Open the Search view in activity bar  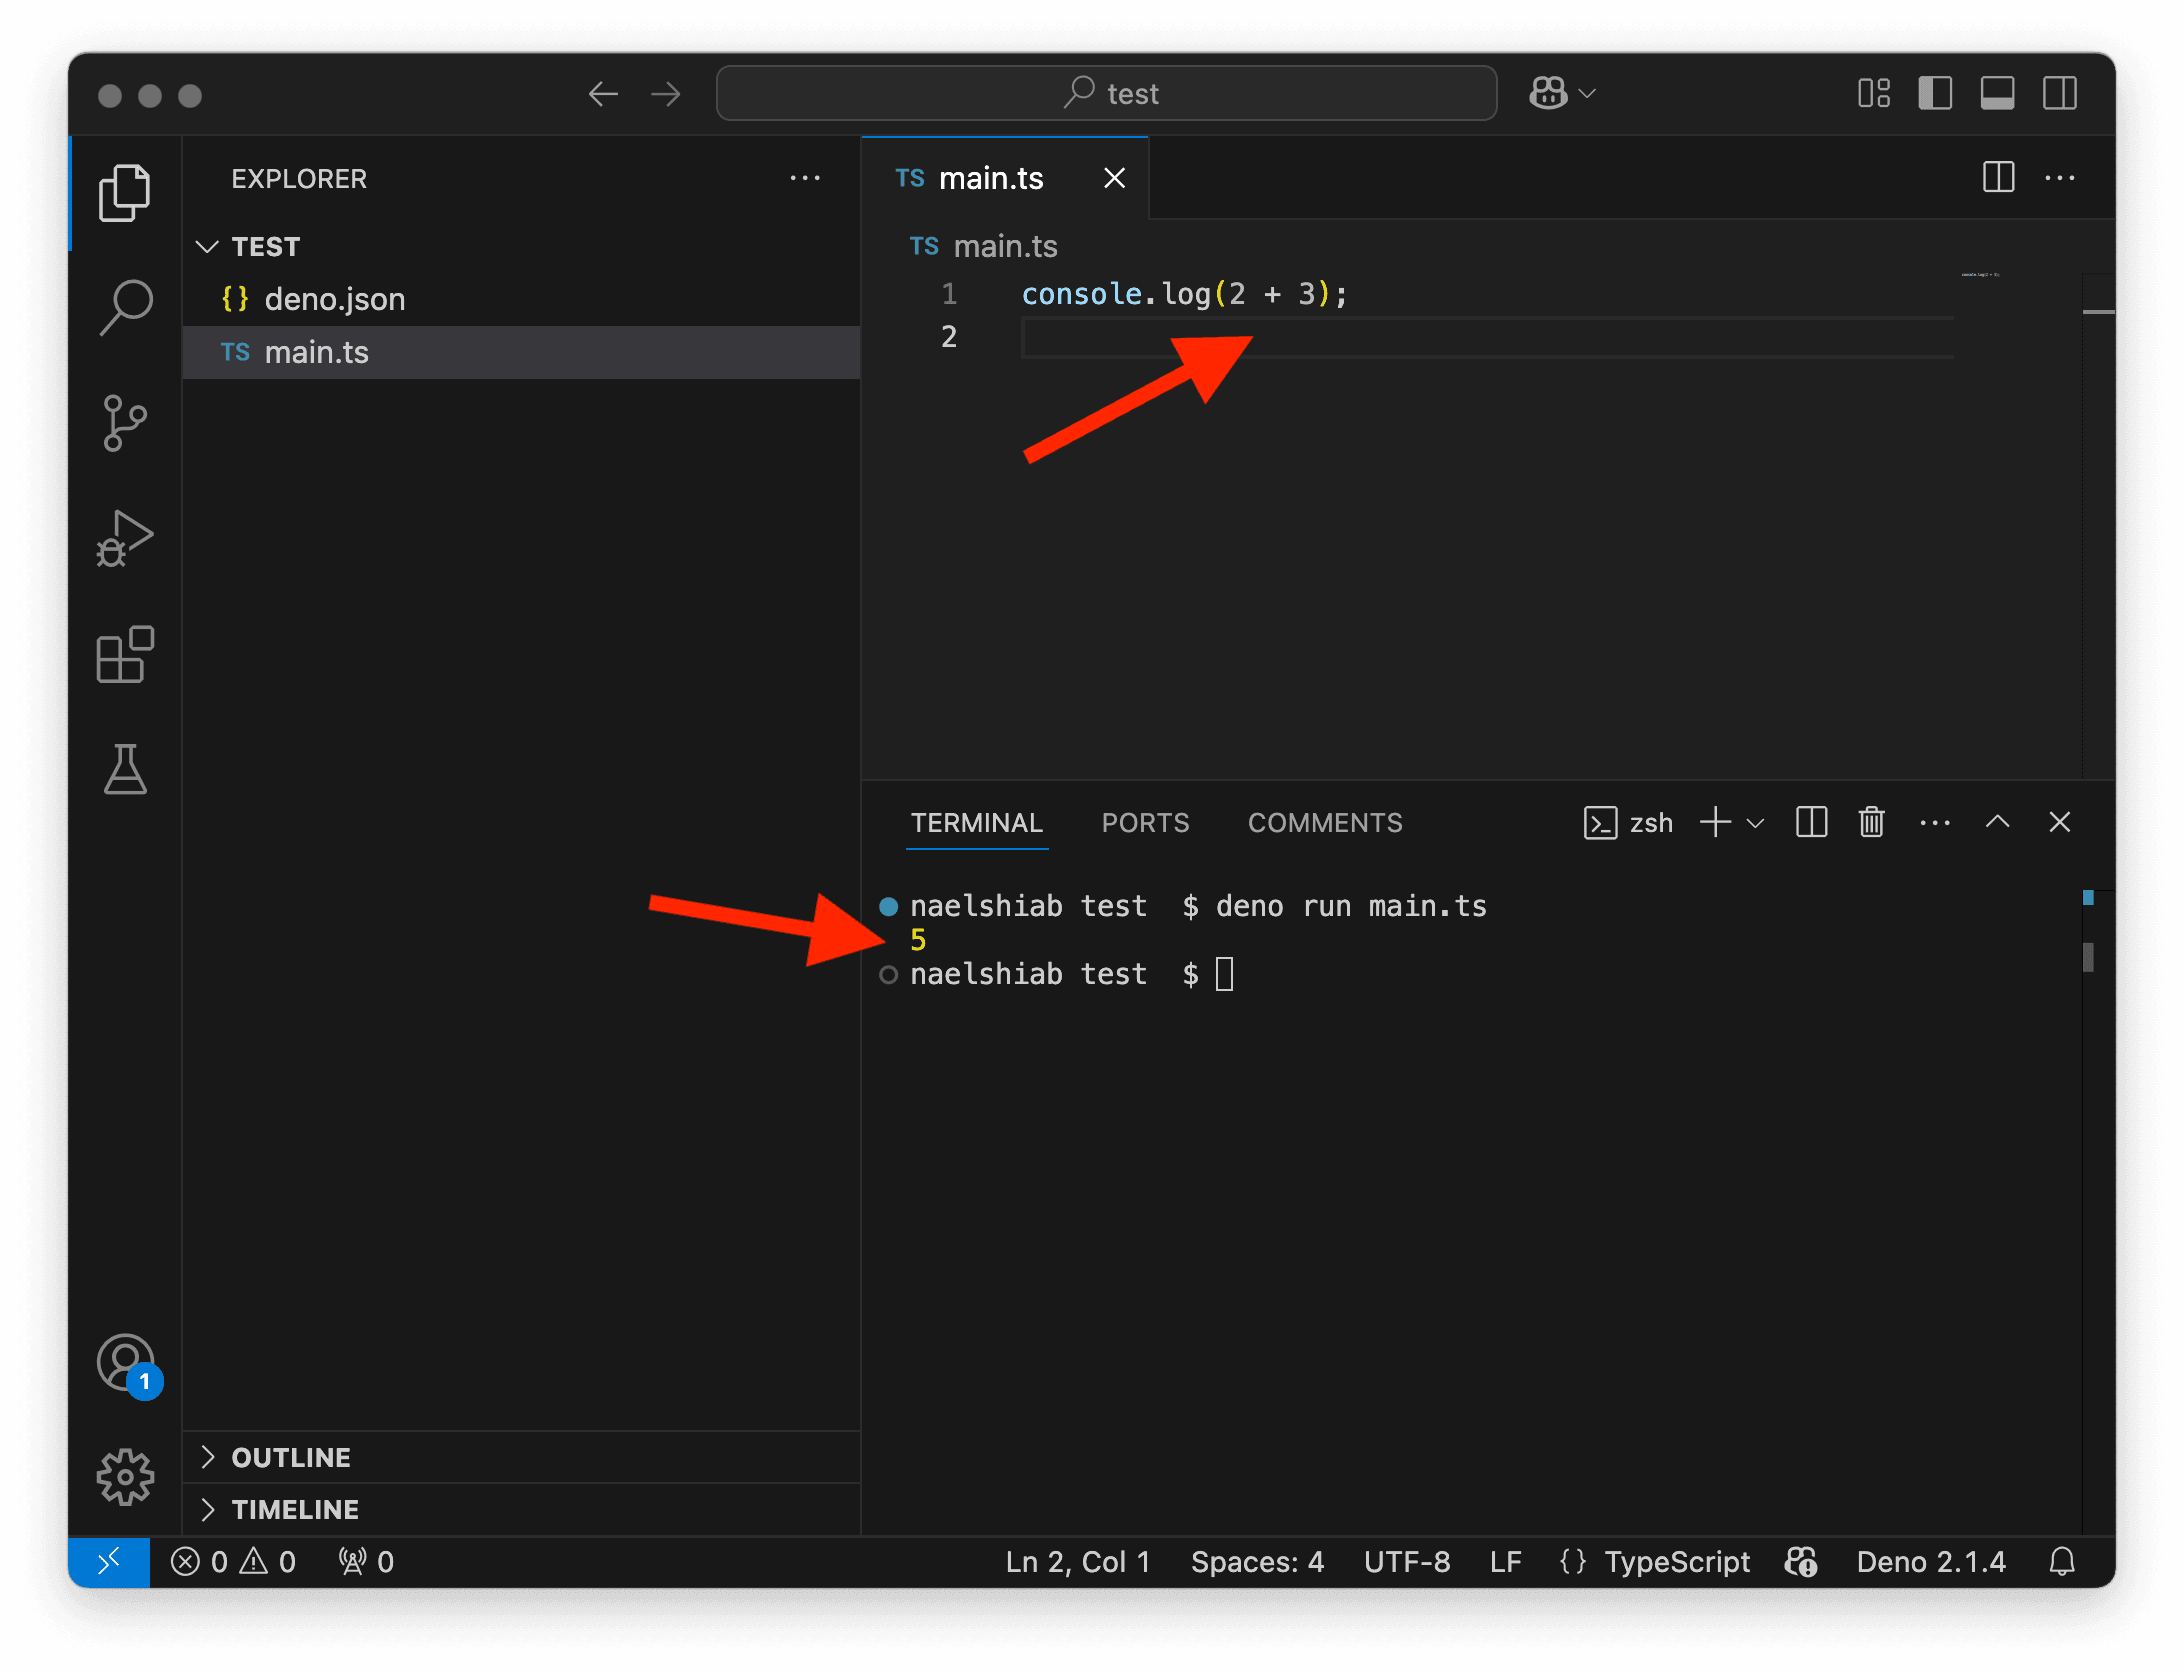(125, 307)
